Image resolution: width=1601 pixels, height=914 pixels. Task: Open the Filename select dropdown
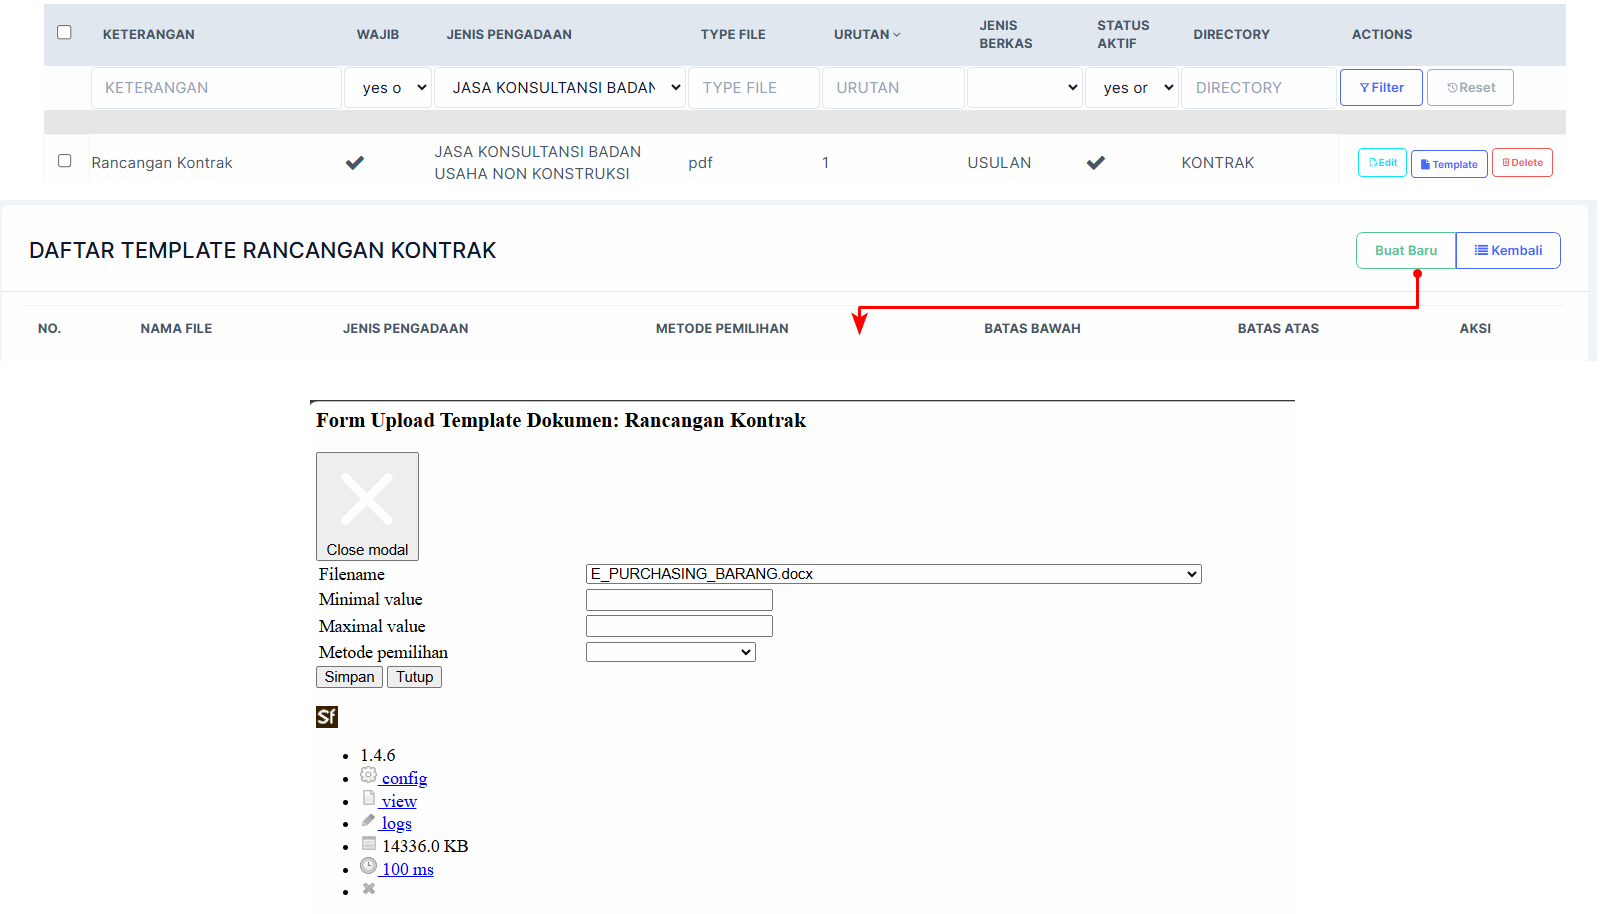893,574
